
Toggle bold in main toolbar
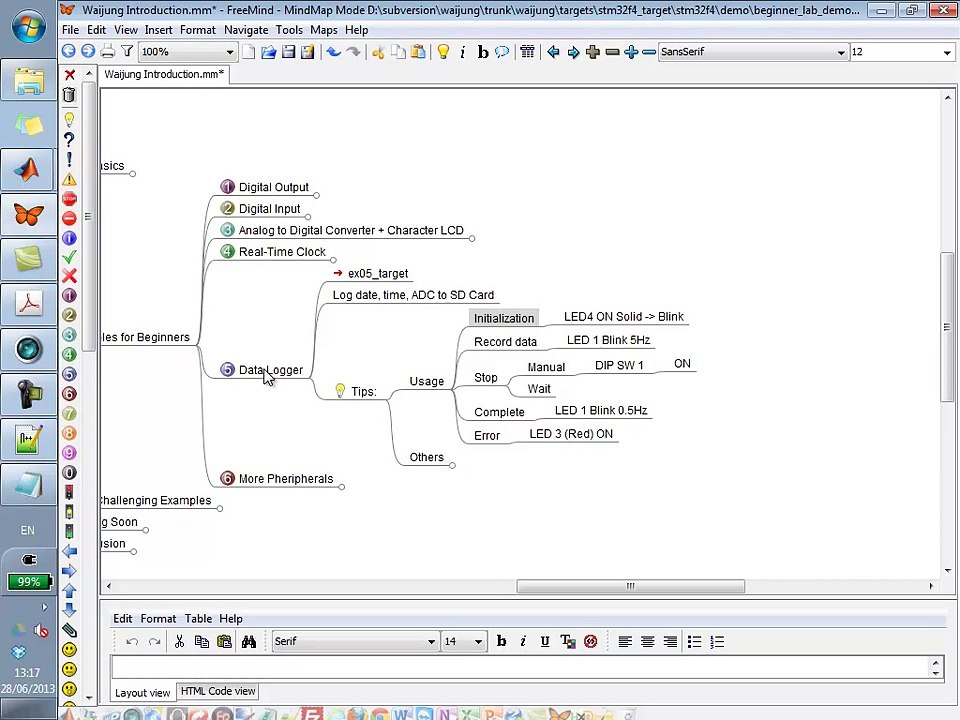tap(482, 51)
